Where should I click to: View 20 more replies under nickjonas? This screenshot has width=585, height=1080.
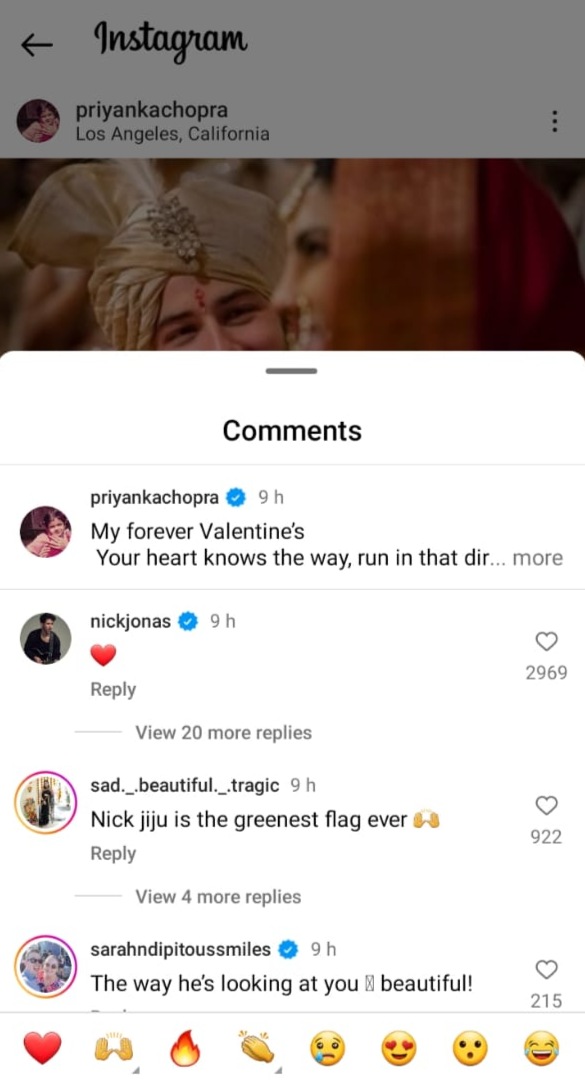[222, 733]
